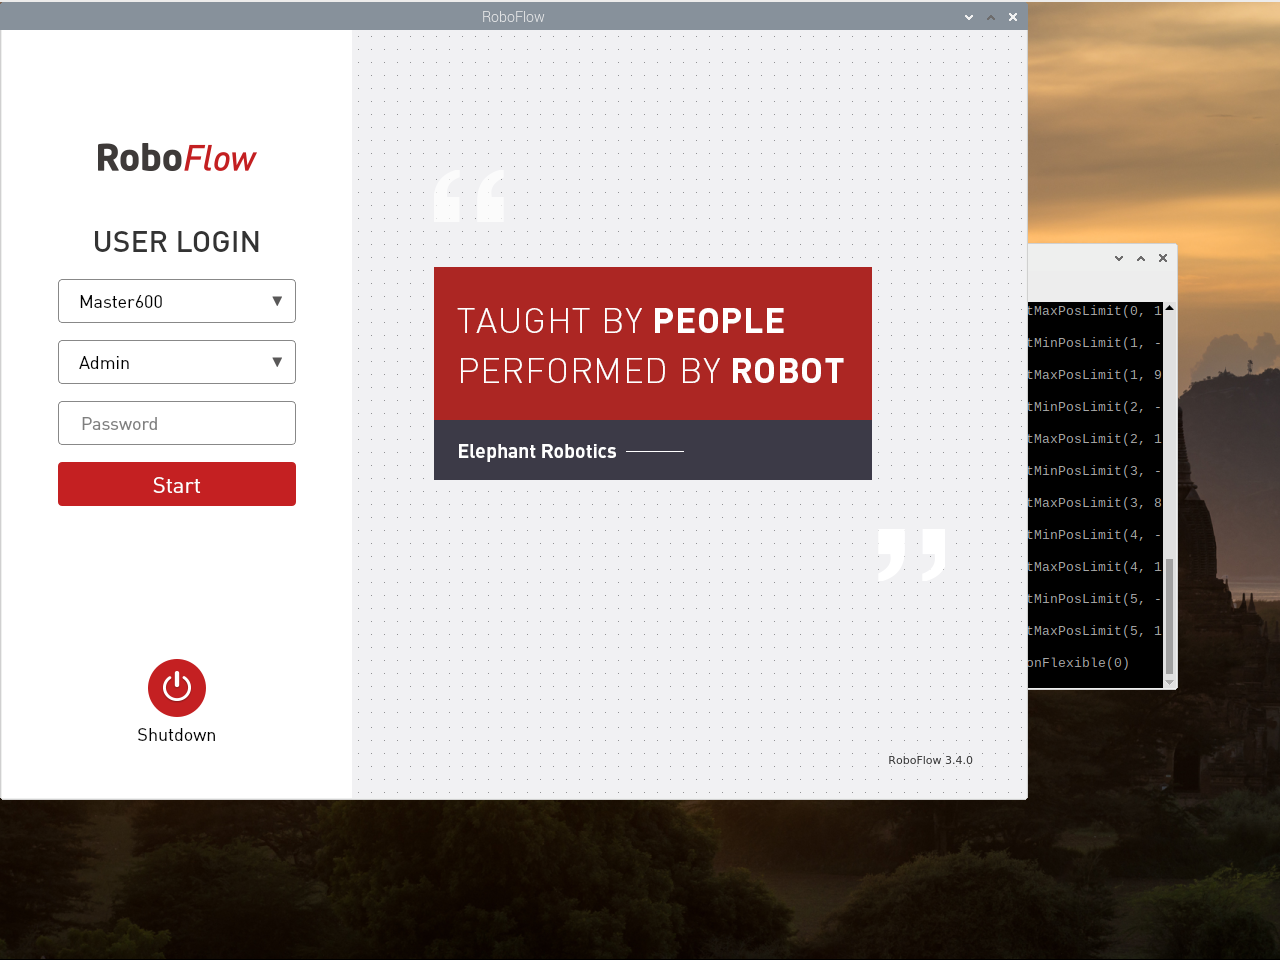Click the terminal scrollbar up arrow
The image size is (1280, 960).
[x=1169, y=309]
